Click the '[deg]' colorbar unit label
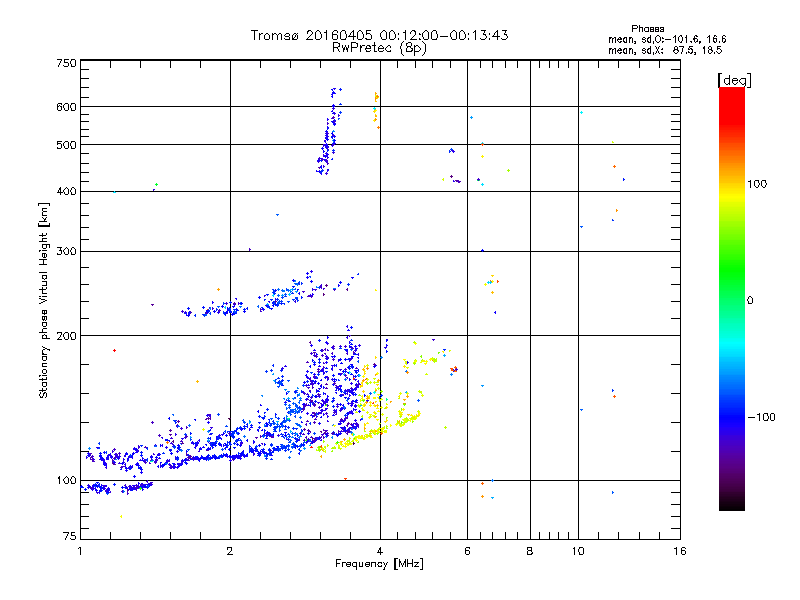800x600 pixels. pyautogui.click(x=734, y=80)
